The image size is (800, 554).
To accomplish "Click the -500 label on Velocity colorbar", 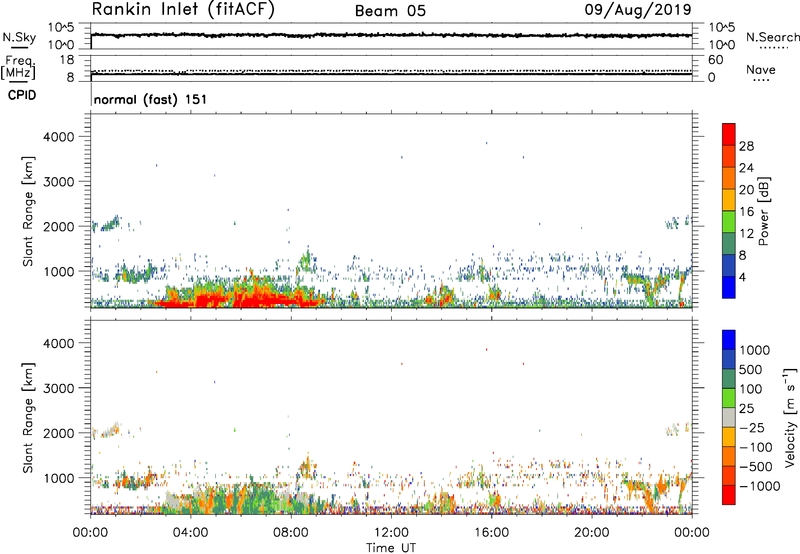I will (756, 466).
